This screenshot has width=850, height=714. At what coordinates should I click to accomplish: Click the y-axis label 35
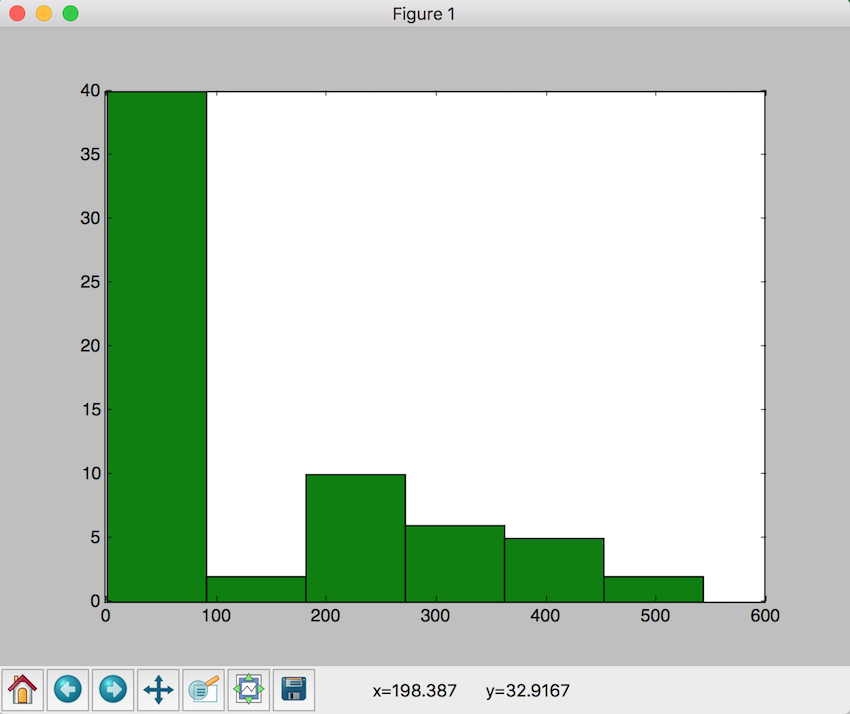tap(91, 155)
